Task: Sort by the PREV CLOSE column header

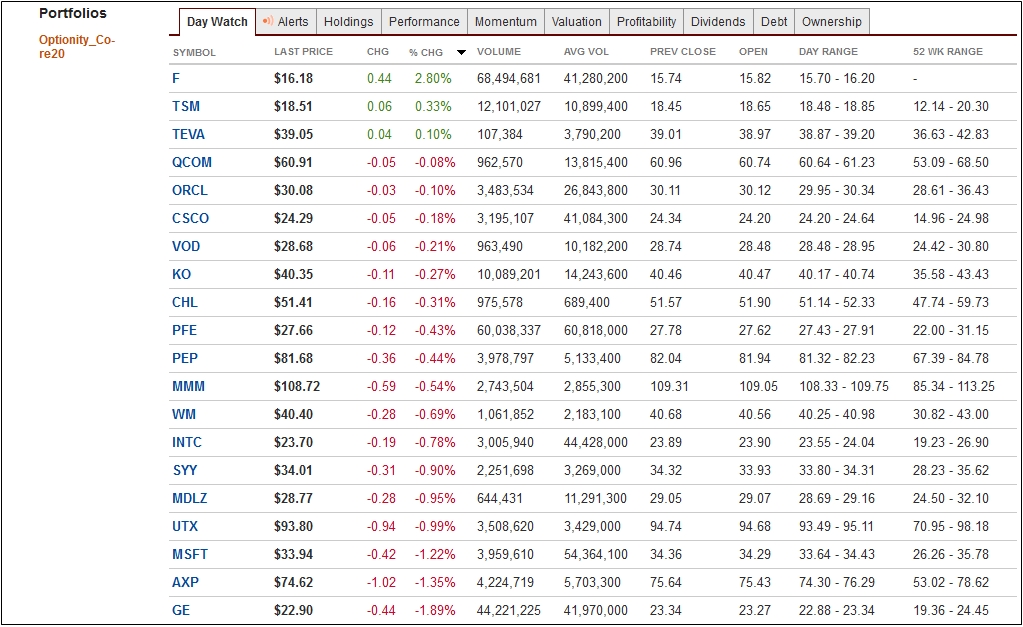Action: 683,52
